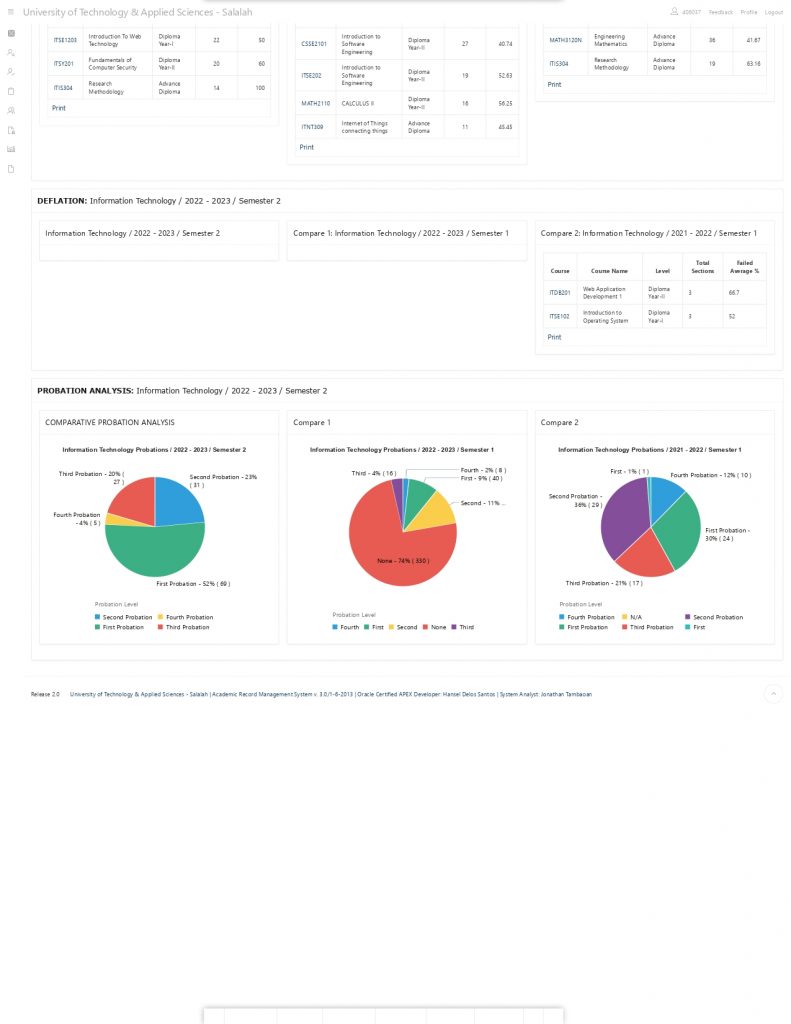
Task: Click the 406037 username text
Action: [x=691, y=12]
